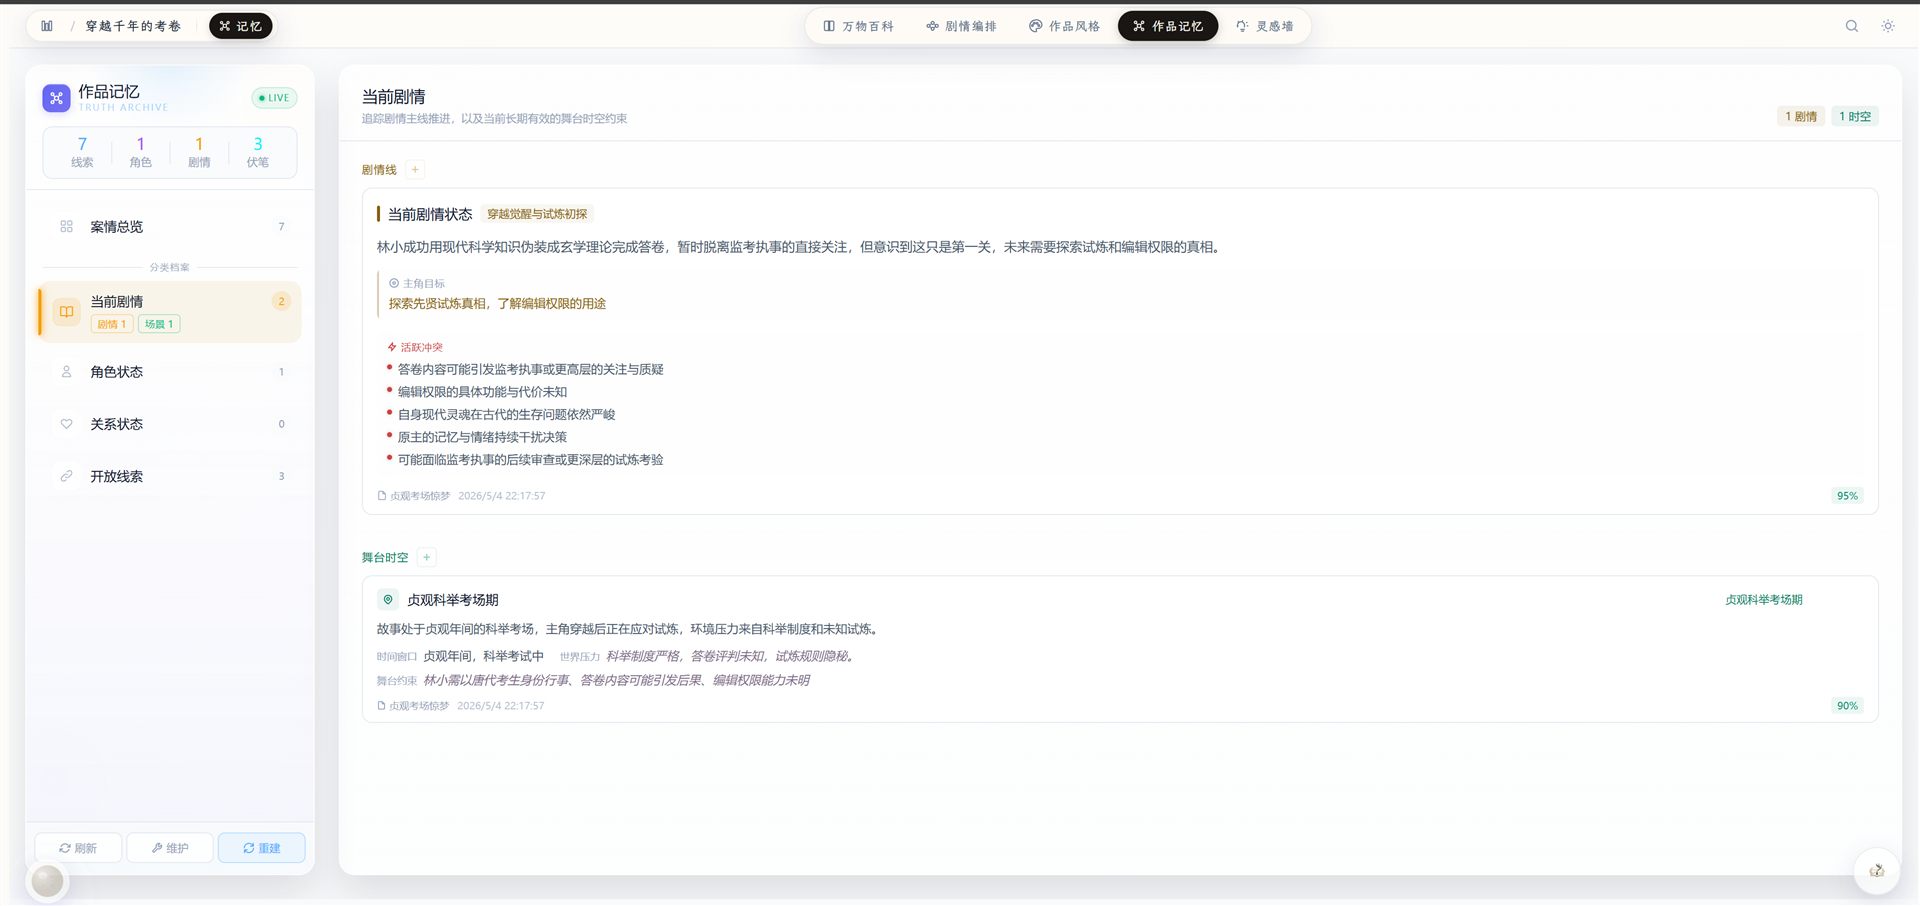Click the conflict 原主的记忆与情绪持续干扰决策
Screen dimensions: 1920x906
tap(482, 437)
